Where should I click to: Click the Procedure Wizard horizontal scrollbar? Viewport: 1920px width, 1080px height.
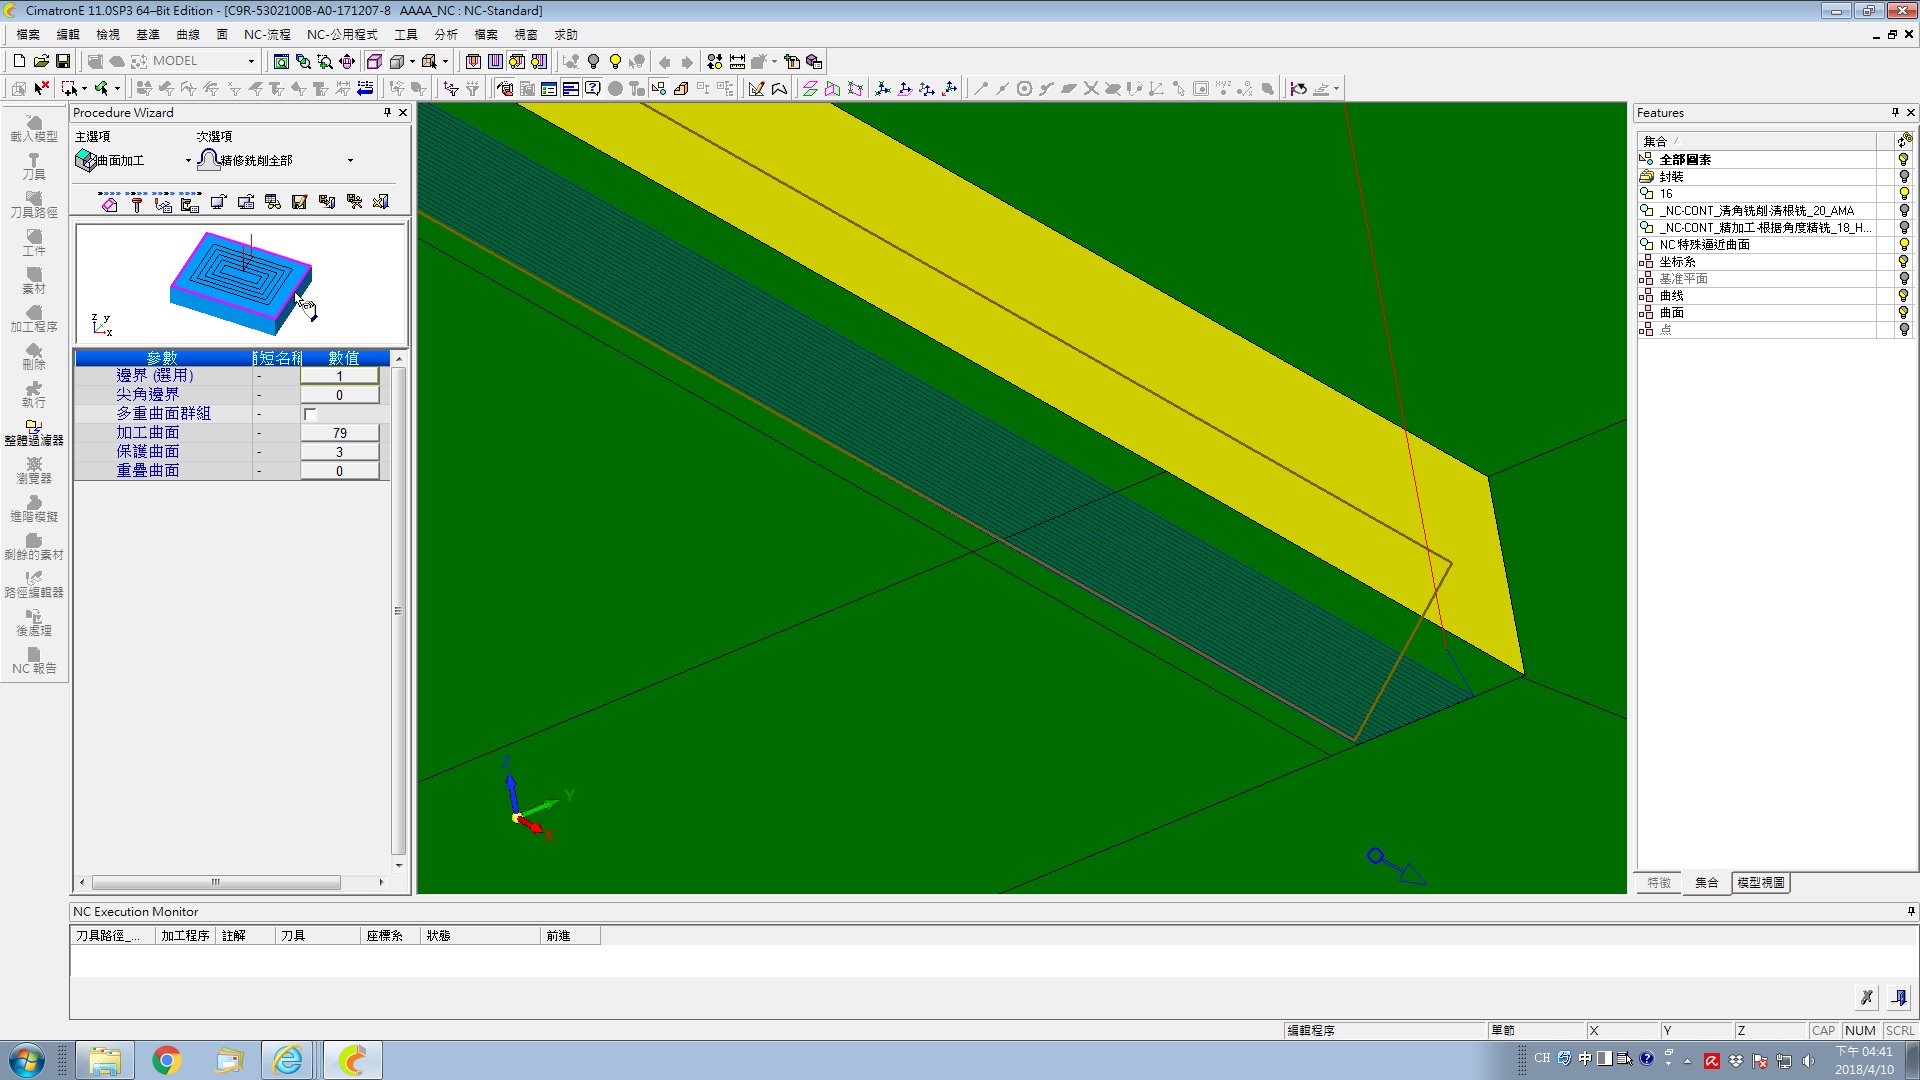(216, 883)
